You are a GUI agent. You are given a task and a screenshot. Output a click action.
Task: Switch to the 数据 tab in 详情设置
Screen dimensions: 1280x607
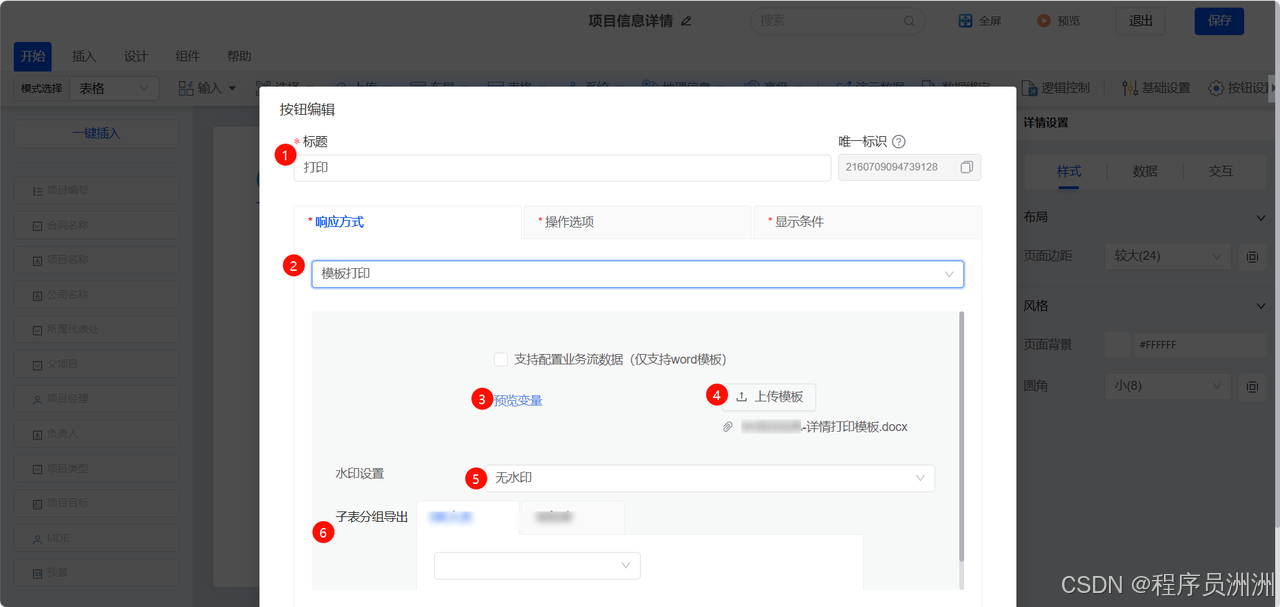1144,171
